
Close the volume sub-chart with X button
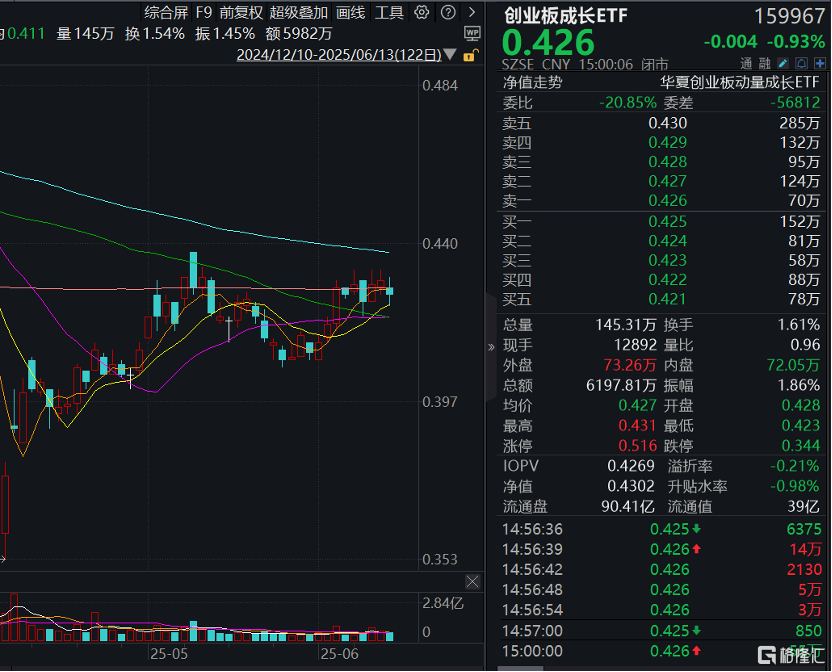pyautogui.click(x=472, y=582)
